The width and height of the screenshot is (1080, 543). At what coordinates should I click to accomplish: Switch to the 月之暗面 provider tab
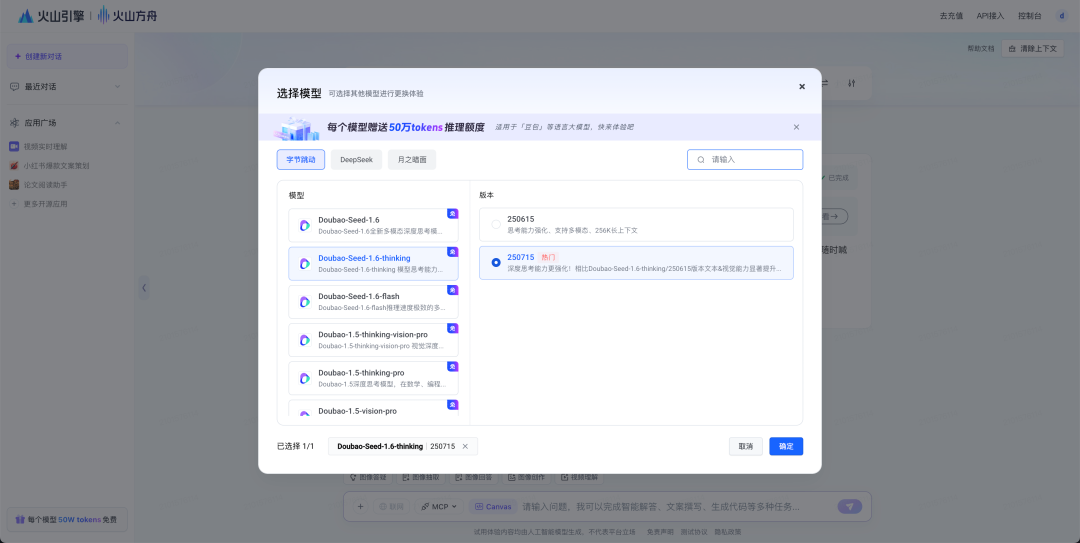(412, 160)
